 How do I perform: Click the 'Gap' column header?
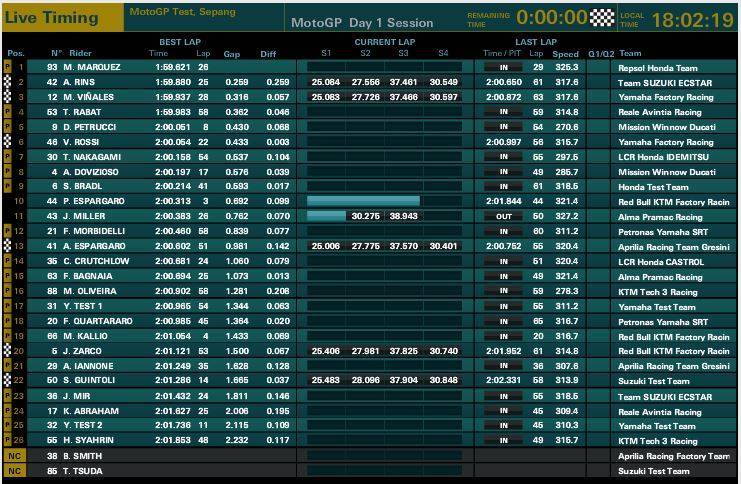point(232,54)
